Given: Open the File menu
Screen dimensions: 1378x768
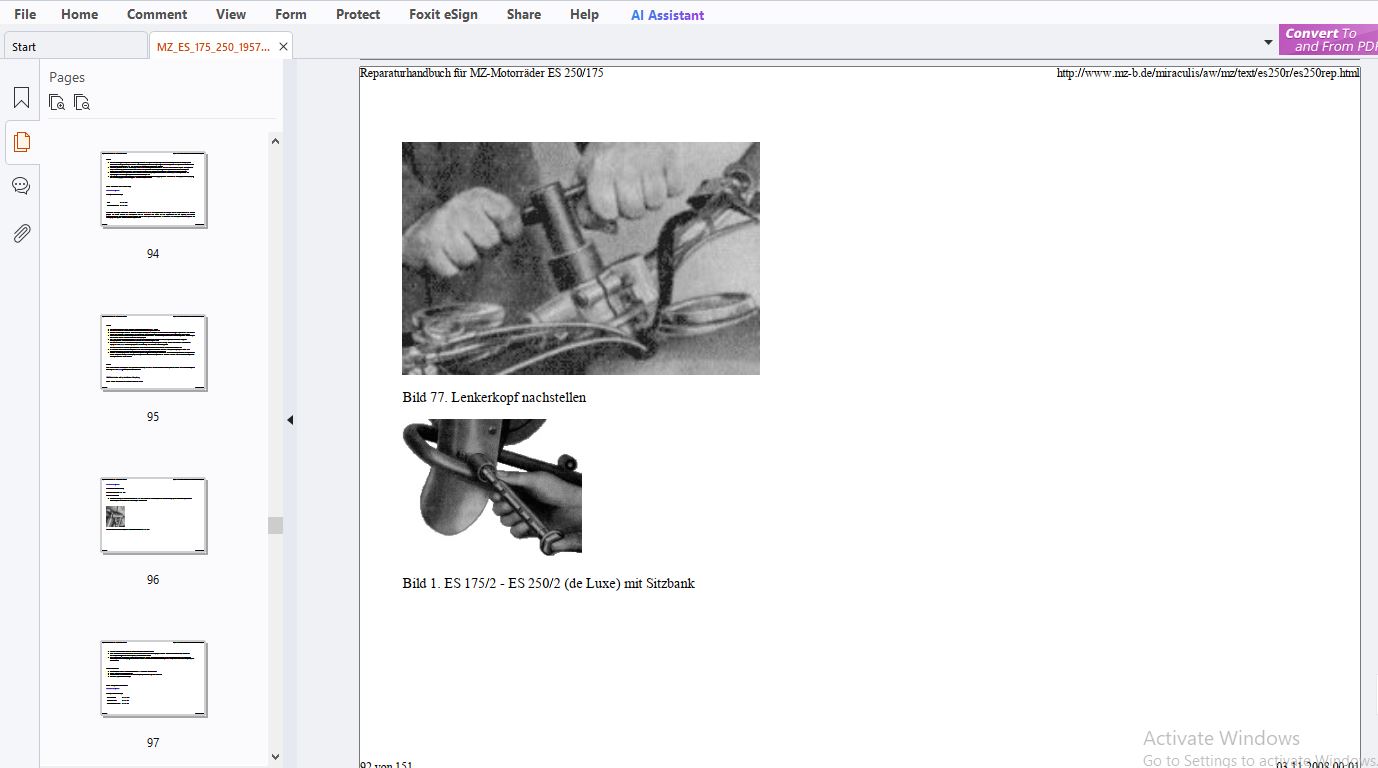Looking at the screenshot, I should [25, 14].
